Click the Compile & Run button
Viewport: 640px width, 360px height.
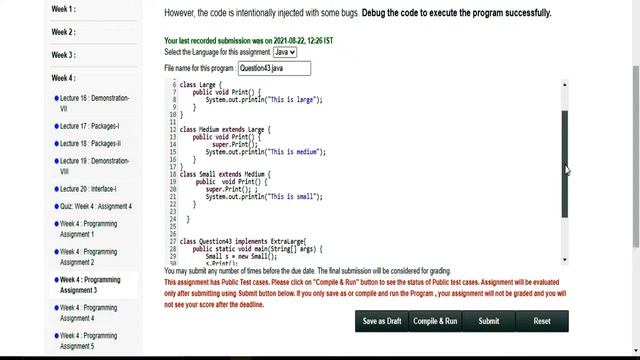click(x=435, y=321)
